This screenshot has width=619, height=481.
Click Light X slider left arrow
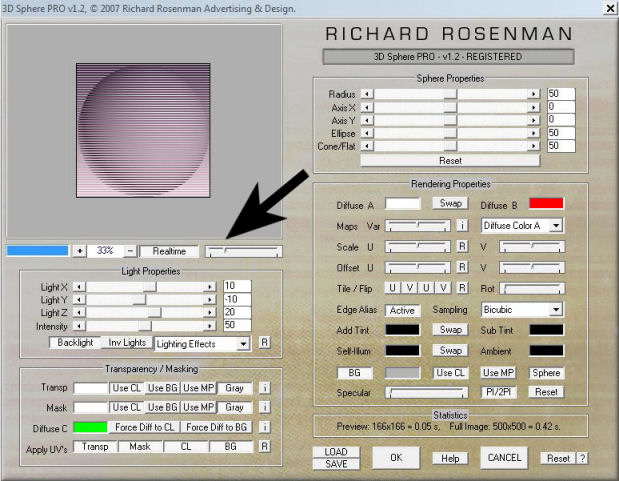(x=79, y=287)
